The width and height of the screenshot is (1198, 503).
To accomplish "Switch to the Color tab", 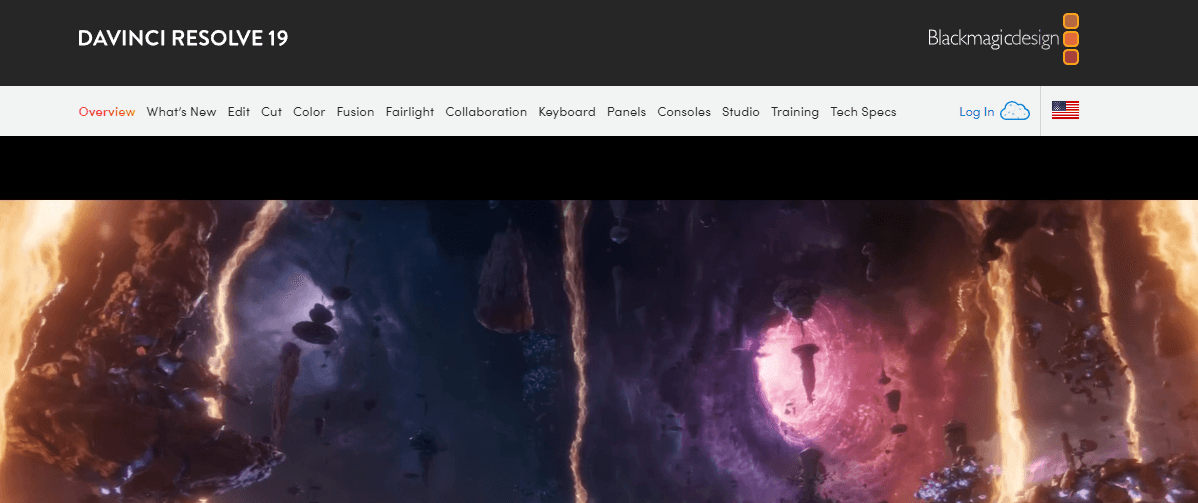I will (x=309, y=112).
